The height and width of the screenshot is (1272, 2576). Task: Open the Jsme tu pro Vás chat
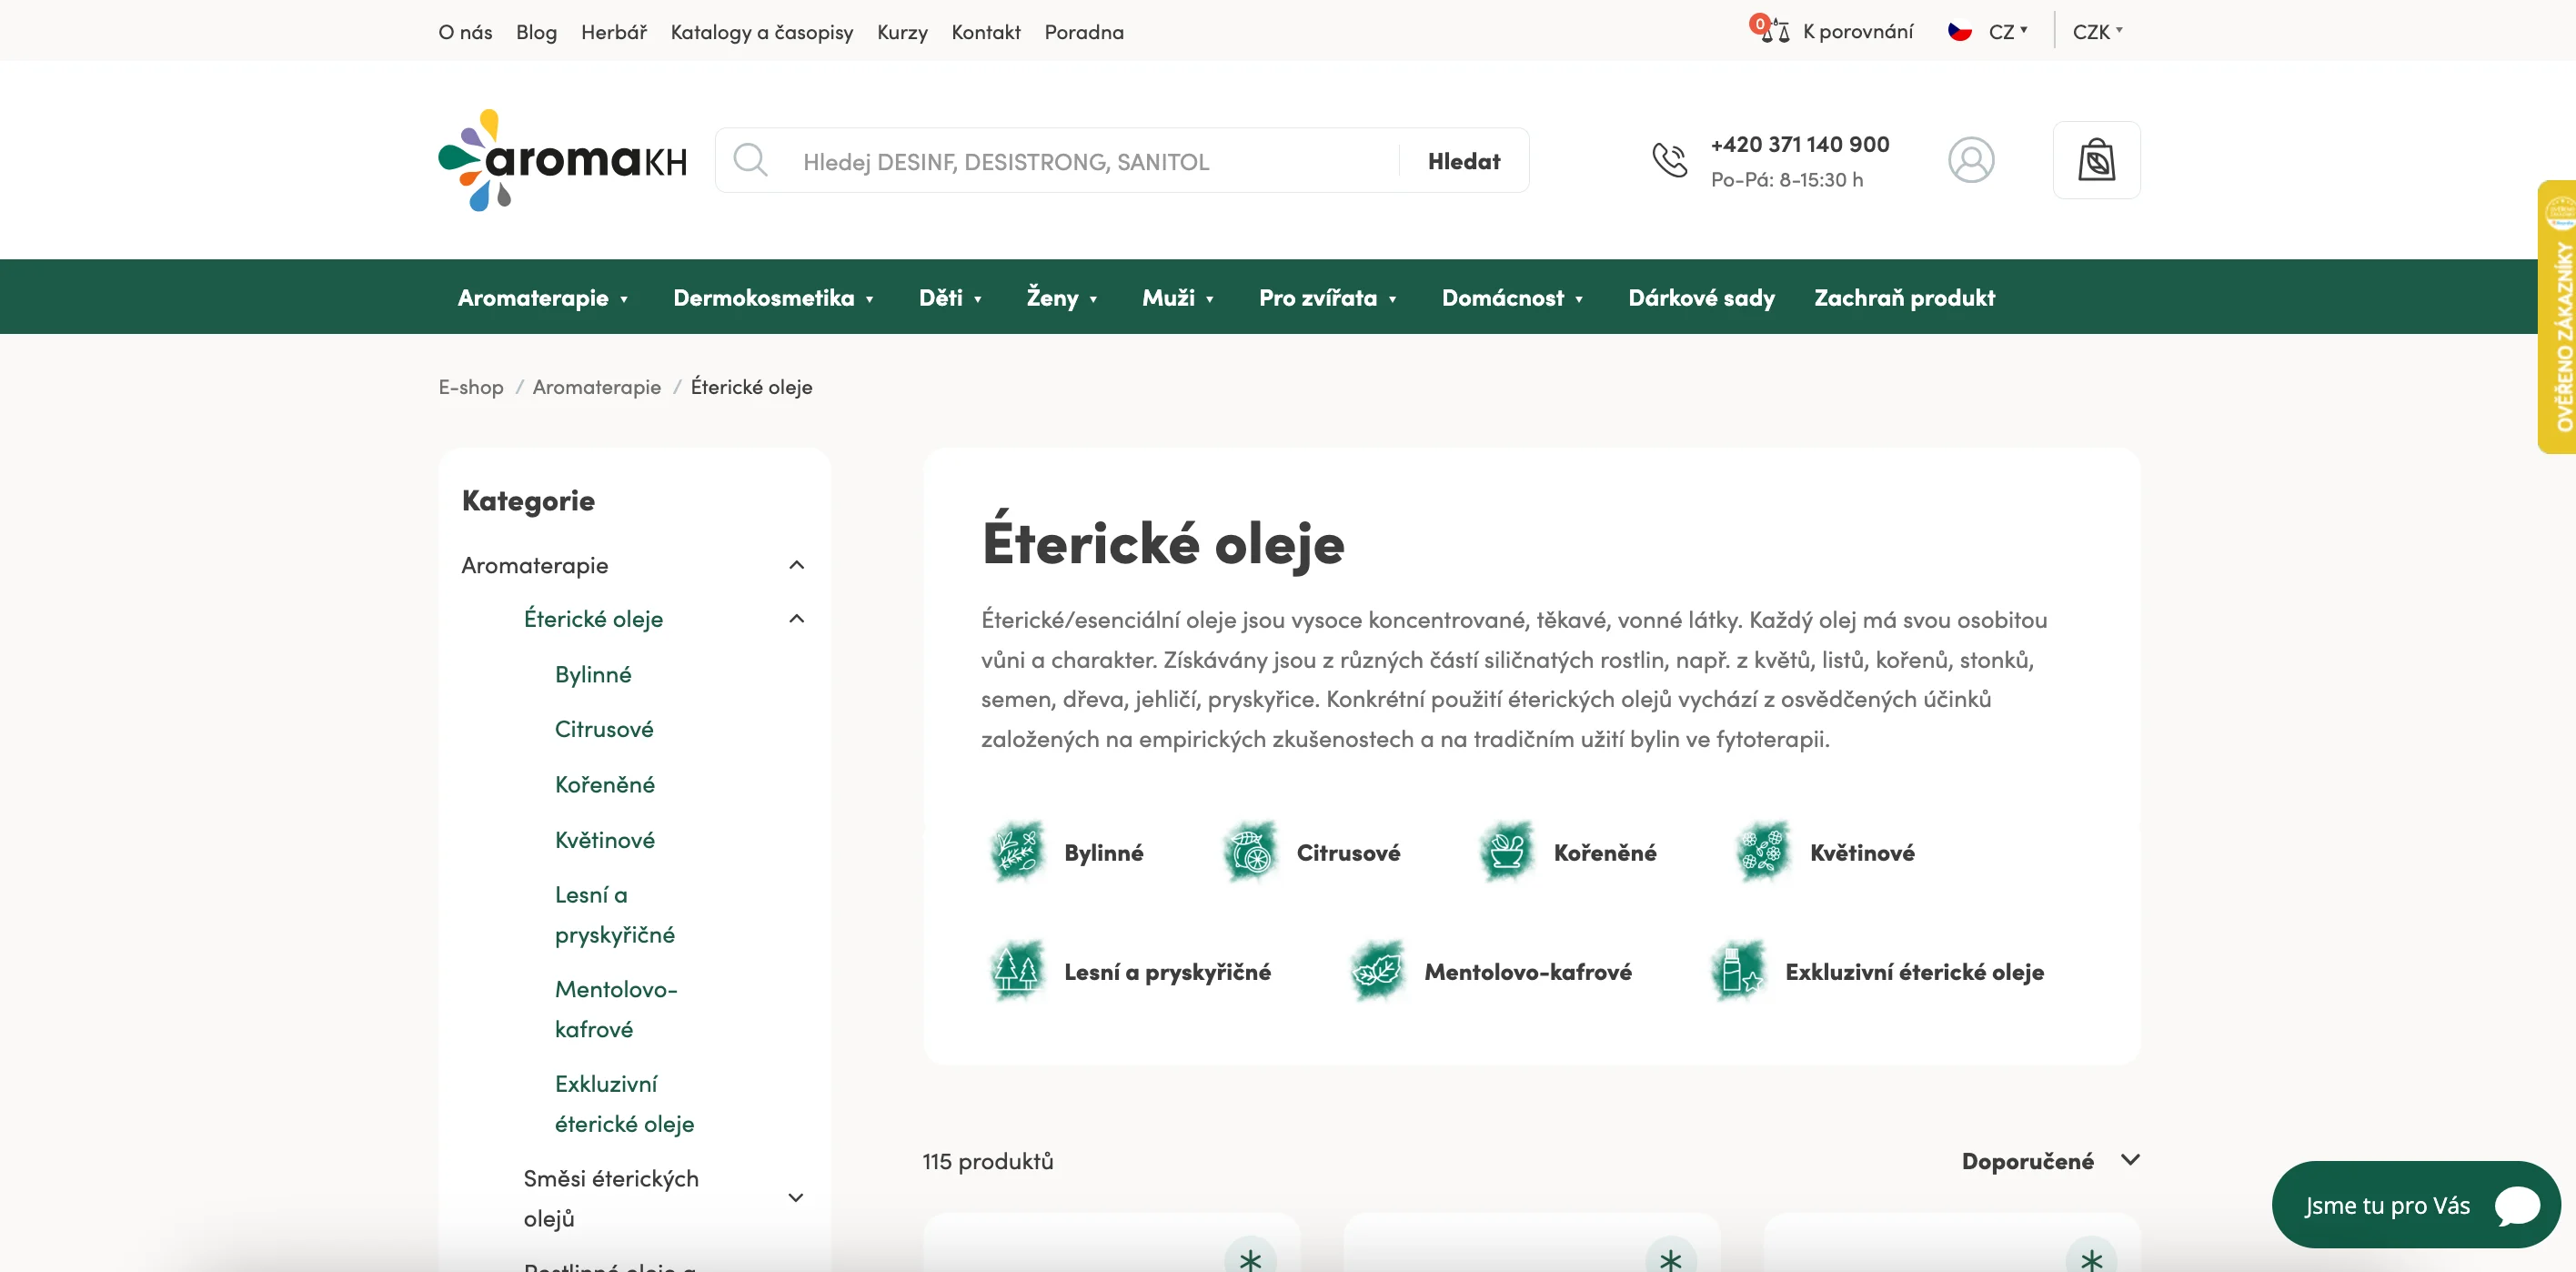click(x=2416, y=1205)
